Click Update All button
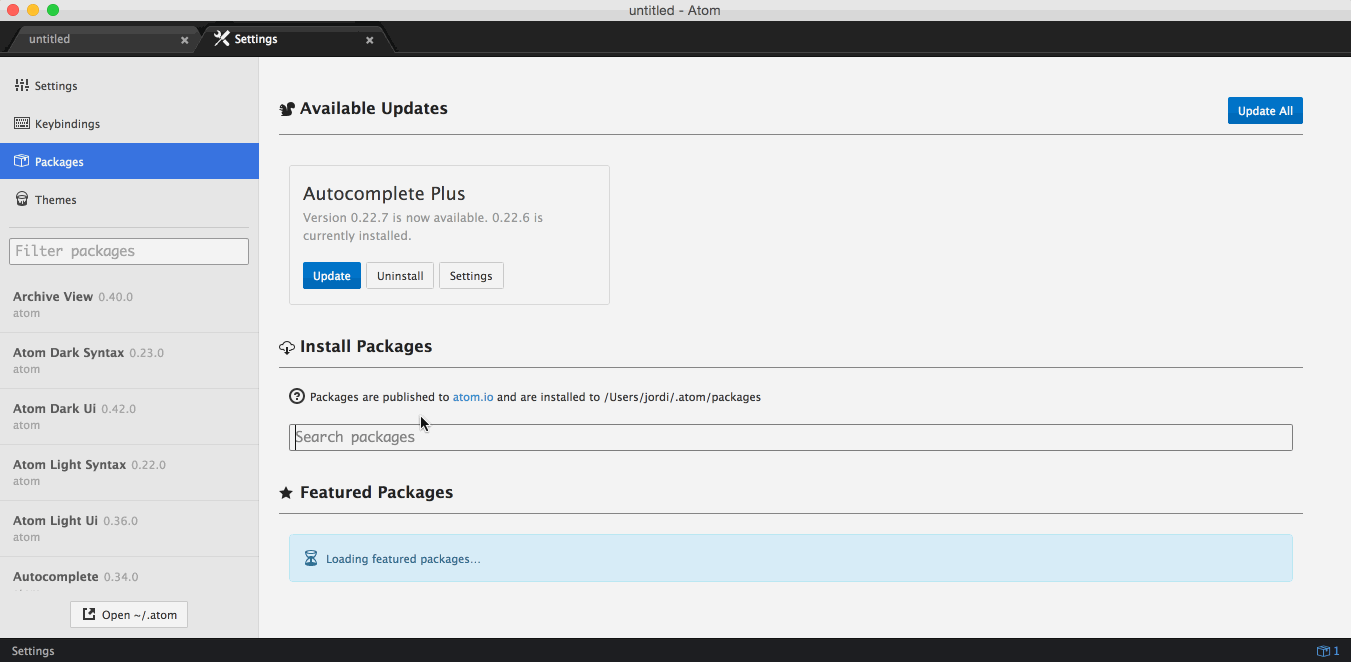Viewport: 1351px width, 662px height. 1265,111
